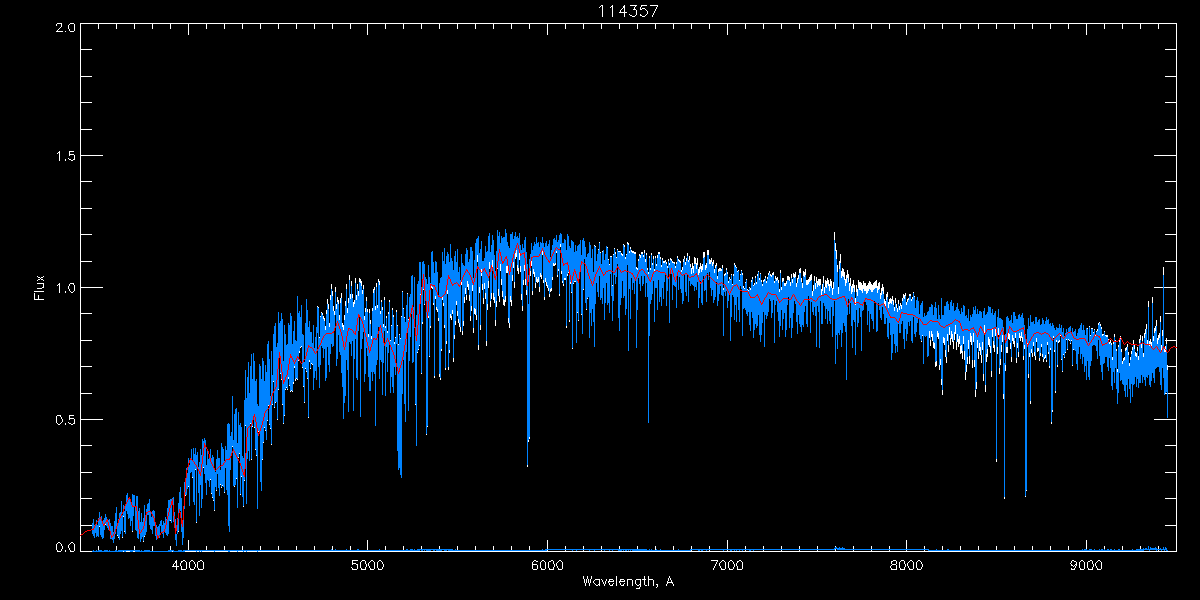Click the deep absorption line near 5900 Angstroms
This screenshot has height=600, width=1200.
tap(528, 440)
